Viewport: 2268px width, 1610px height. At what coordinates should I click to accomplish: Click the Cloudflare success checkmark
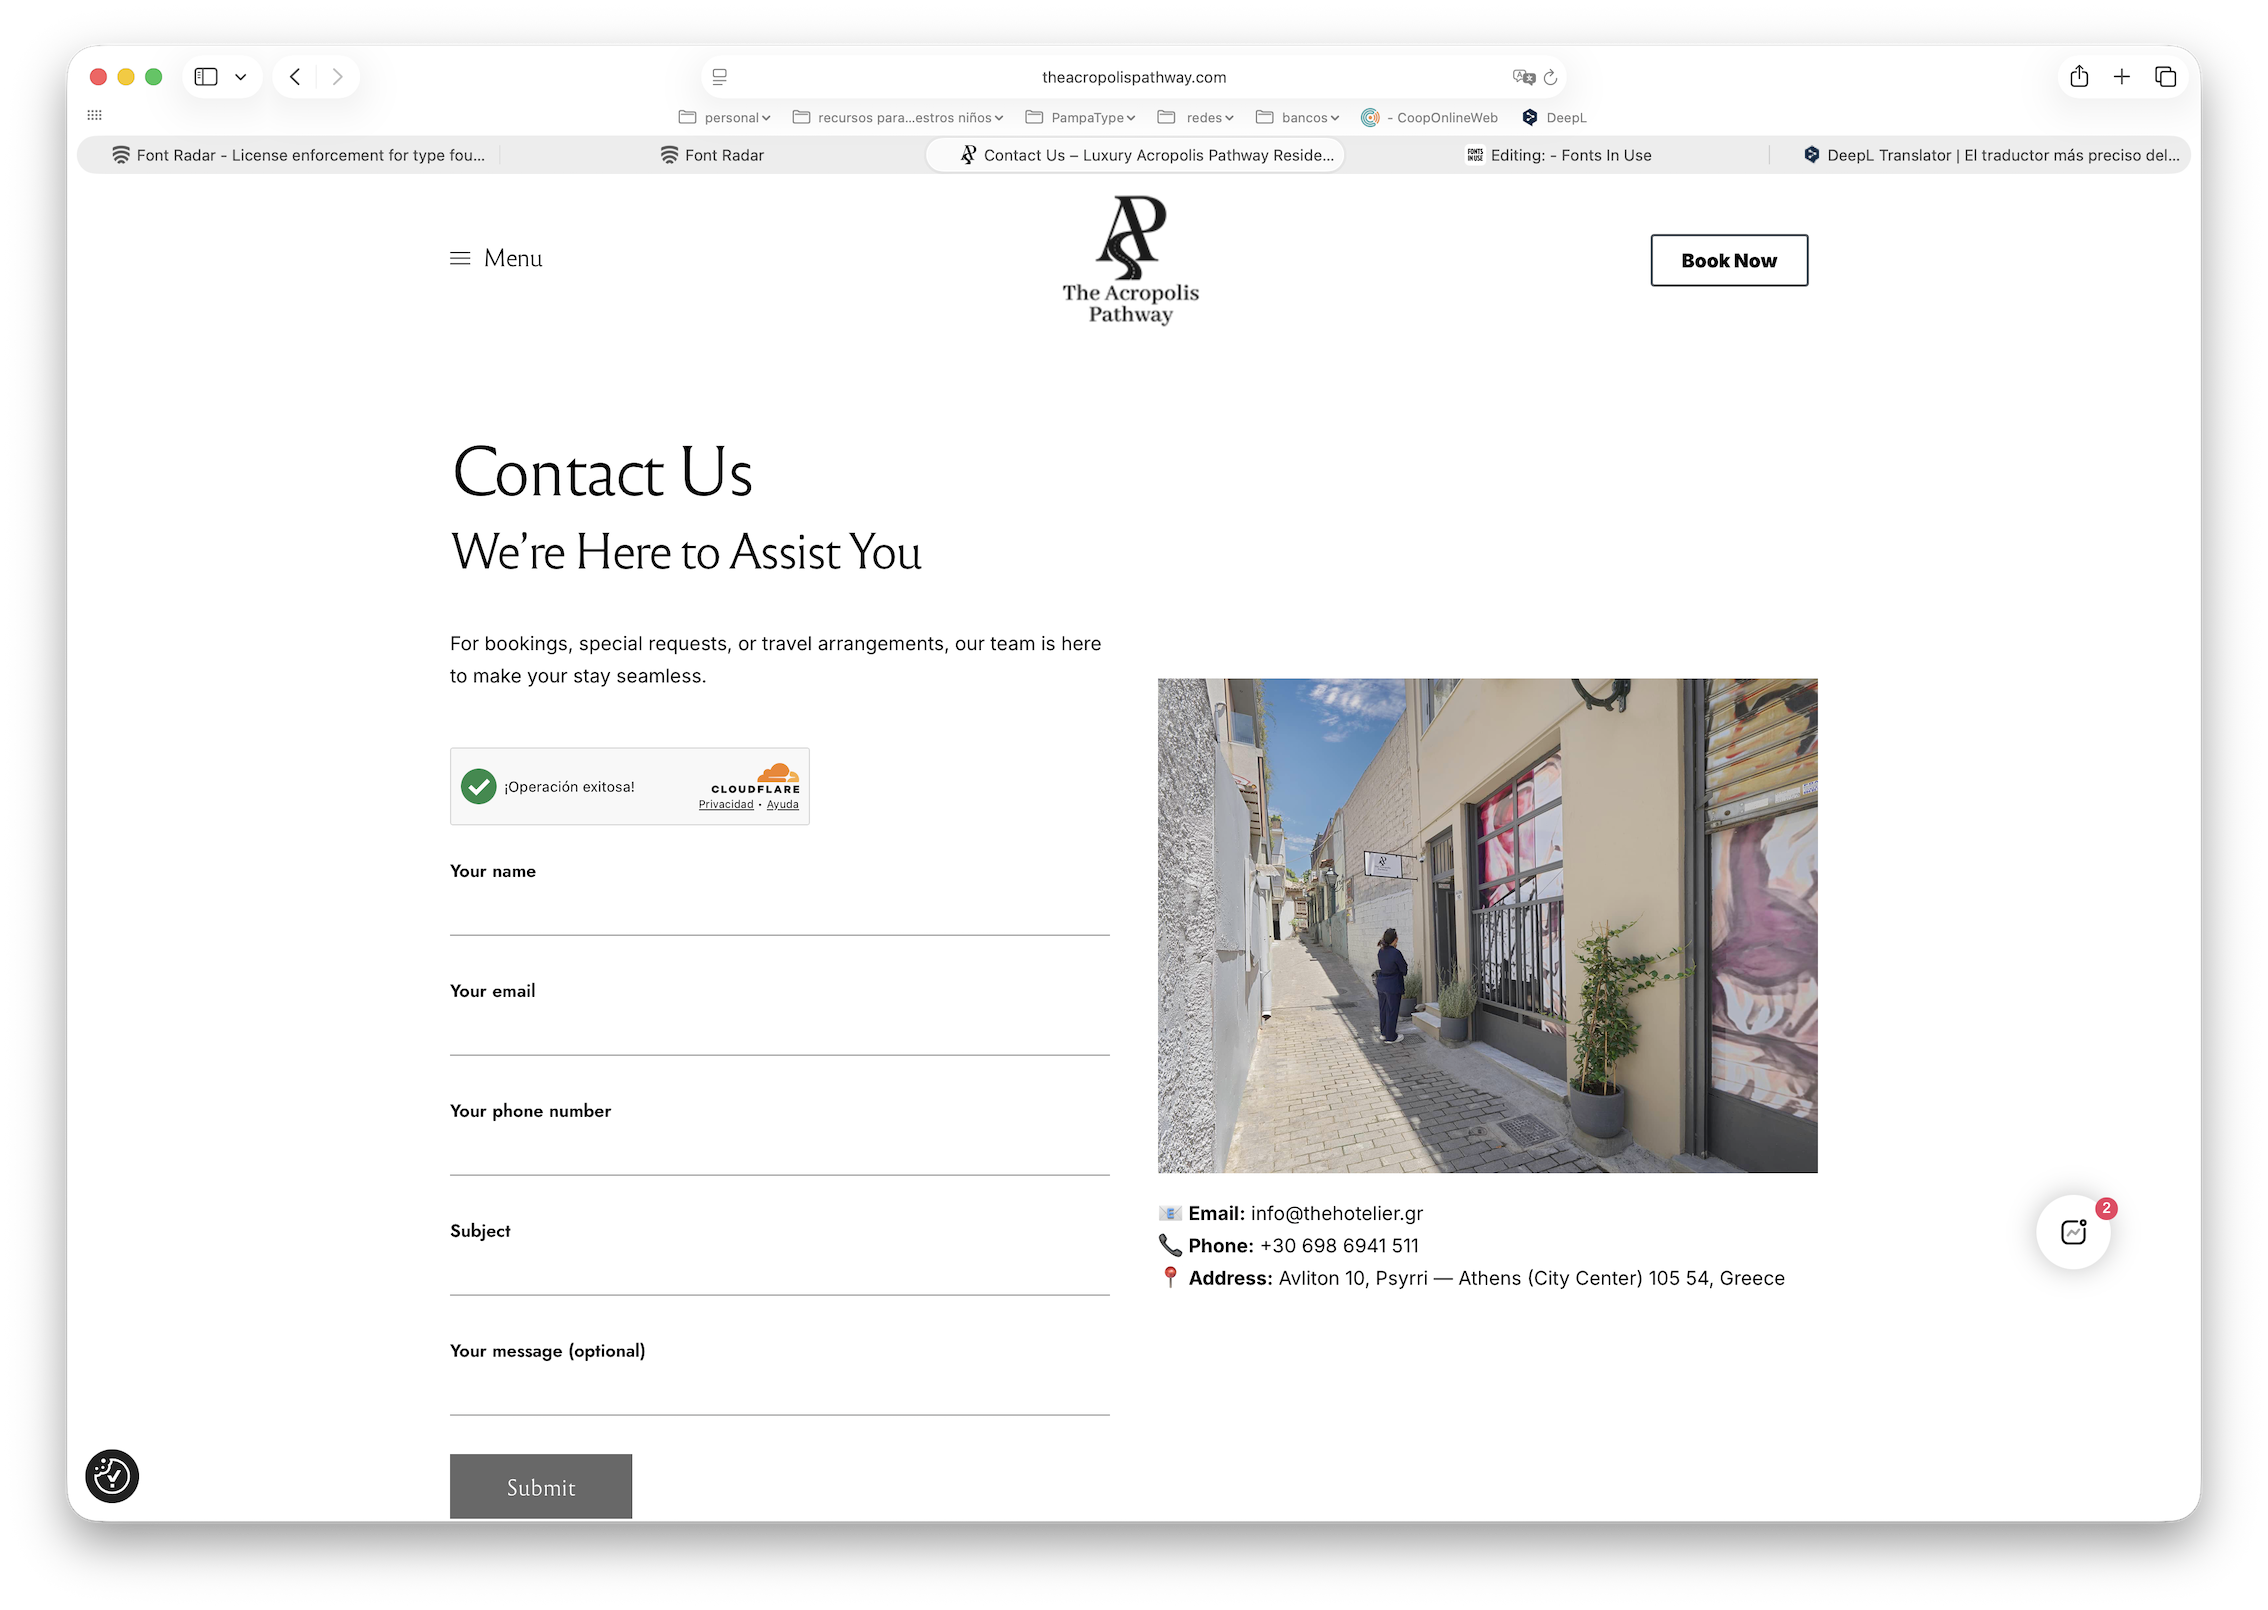click(x=479, y=786)
